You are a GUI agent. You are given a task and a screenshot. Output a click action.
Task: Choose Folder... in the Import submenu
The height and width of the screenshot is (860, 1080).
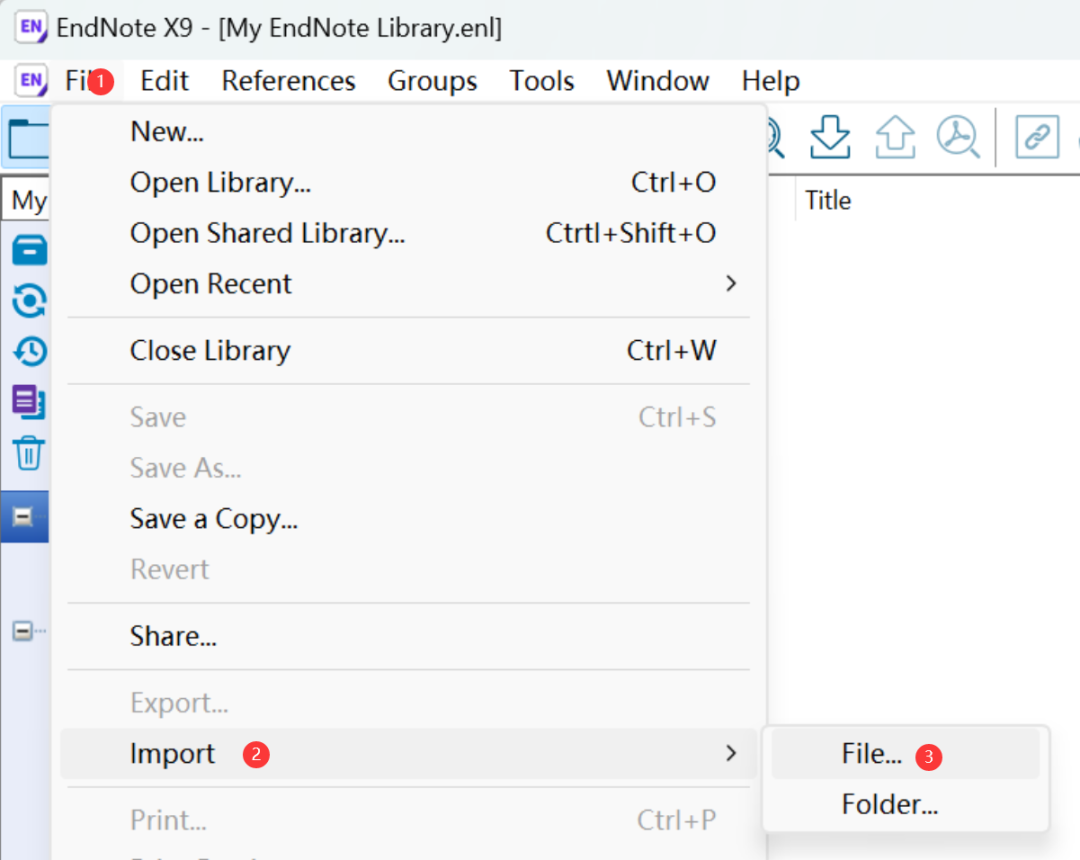(905, 804)
